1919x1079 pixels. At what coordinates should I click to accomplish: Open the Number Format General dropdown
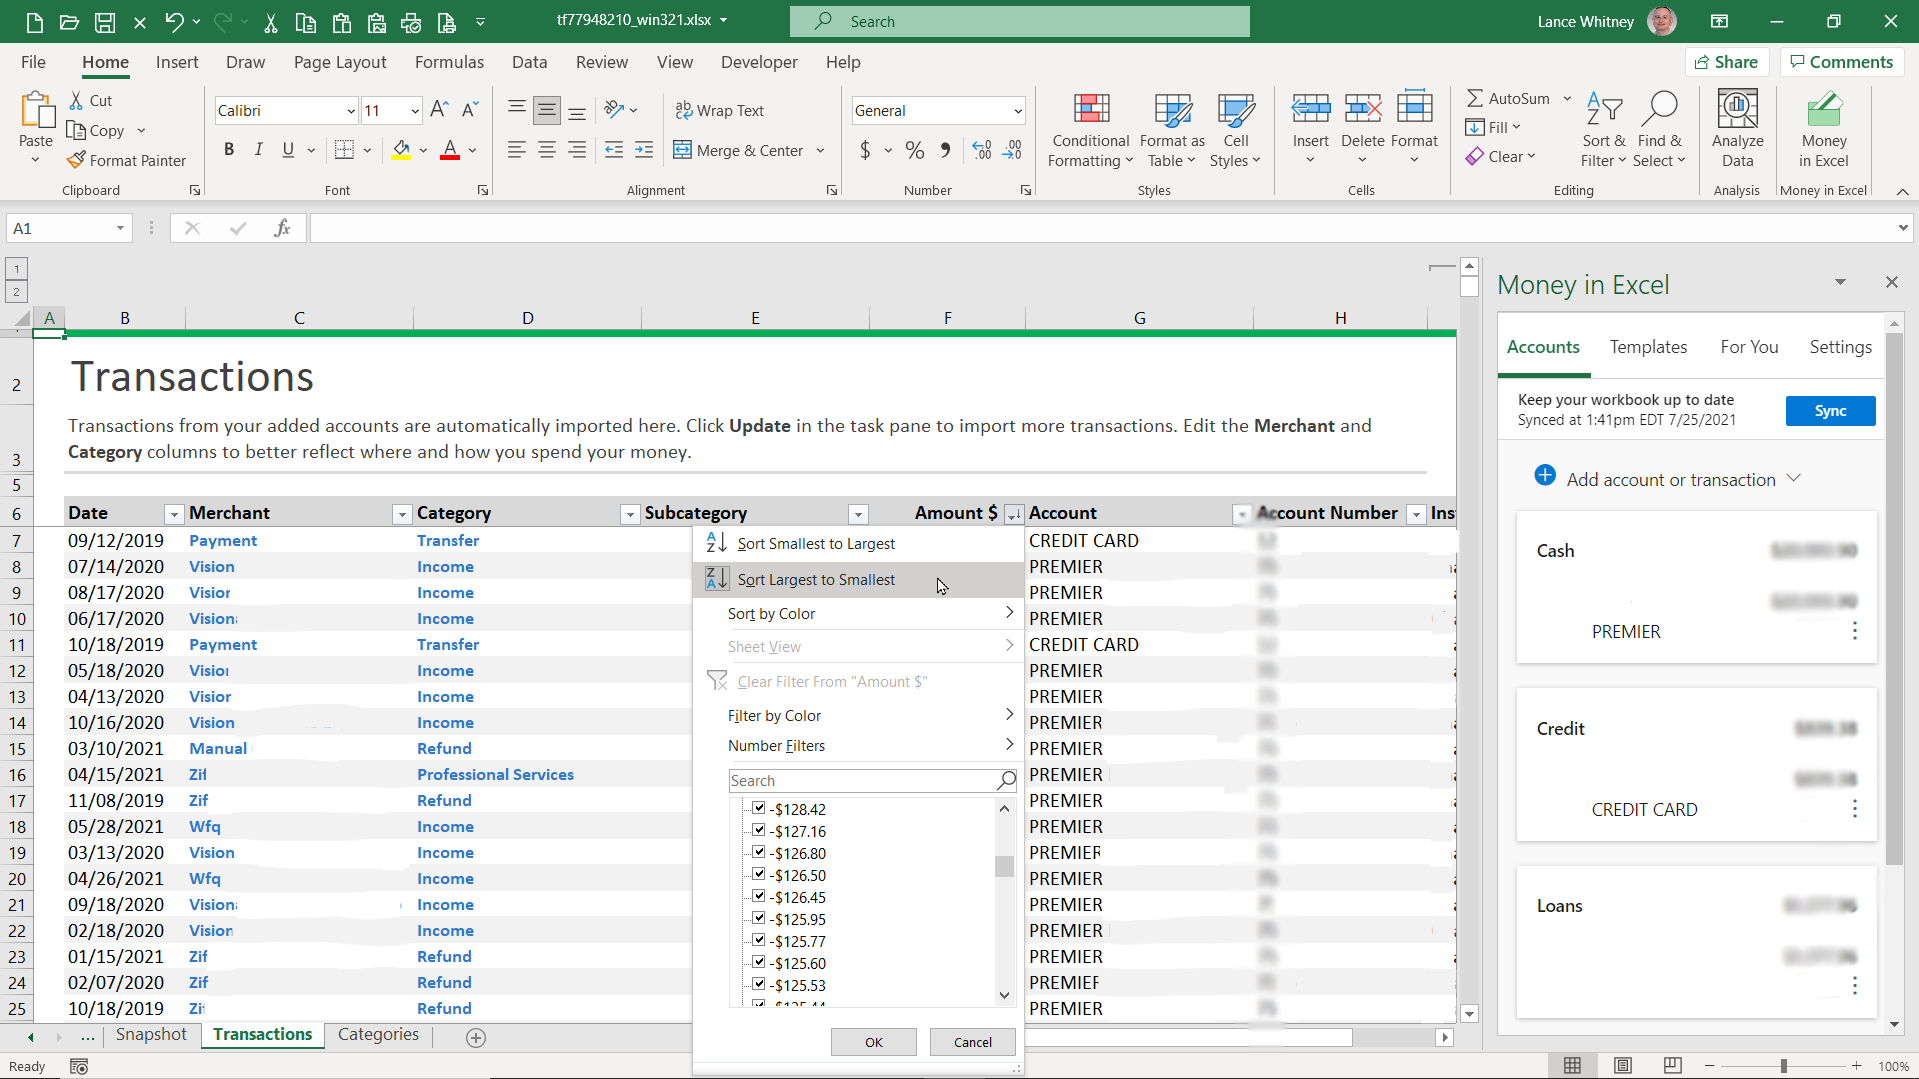coord(1018,111)
